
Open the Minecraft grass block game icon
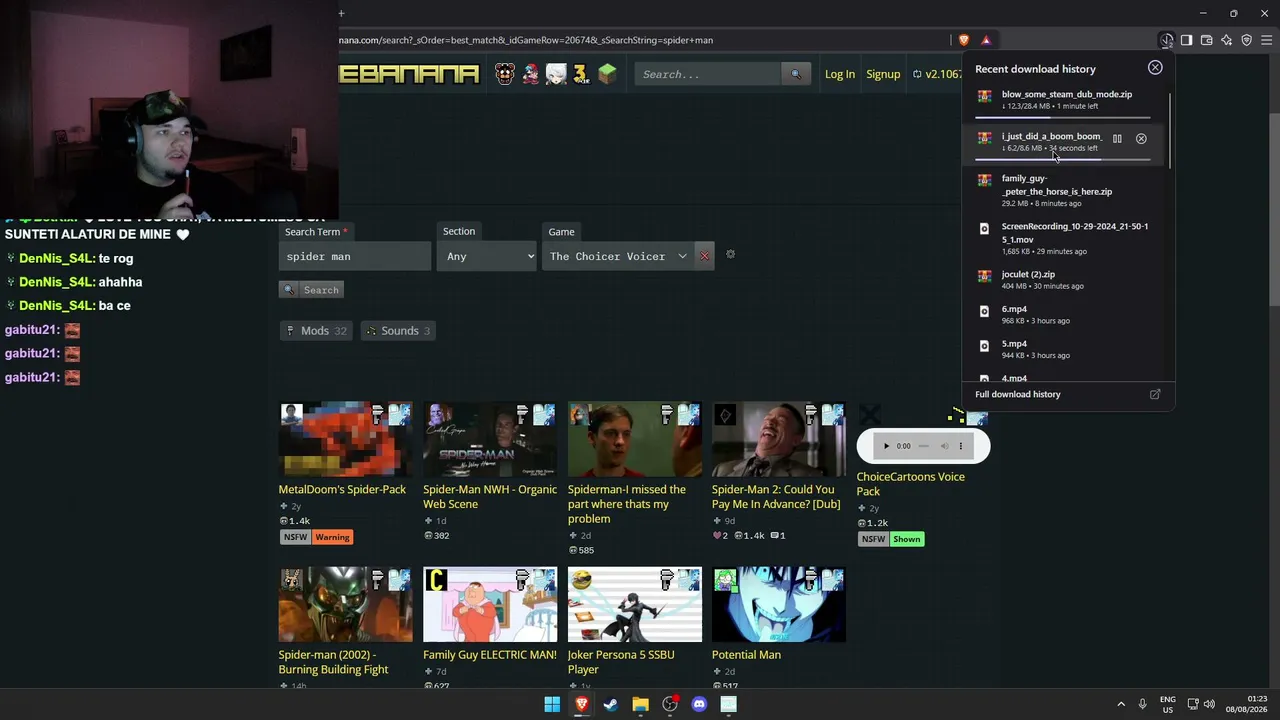[607, 74]
